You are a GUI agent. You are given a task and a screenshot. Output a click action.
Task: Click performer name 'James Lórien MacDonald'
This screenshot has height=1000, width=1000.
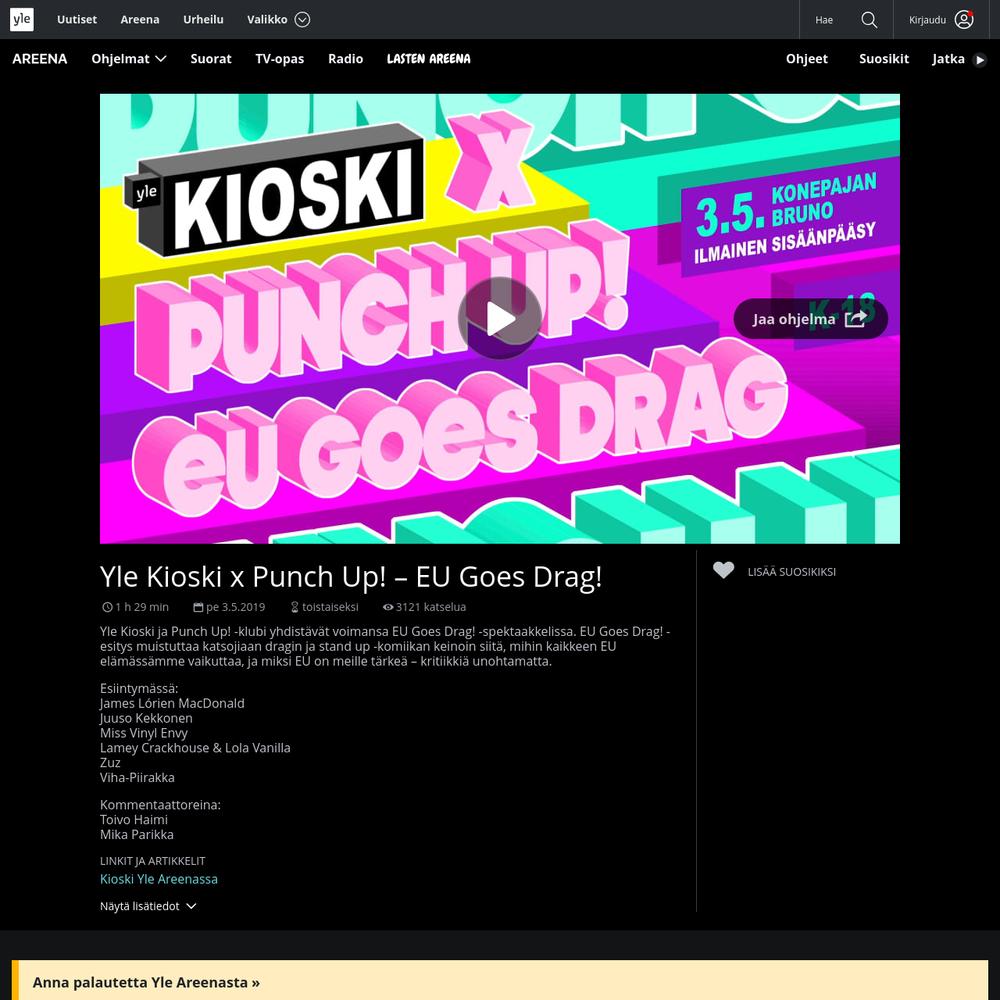(172, 703)
